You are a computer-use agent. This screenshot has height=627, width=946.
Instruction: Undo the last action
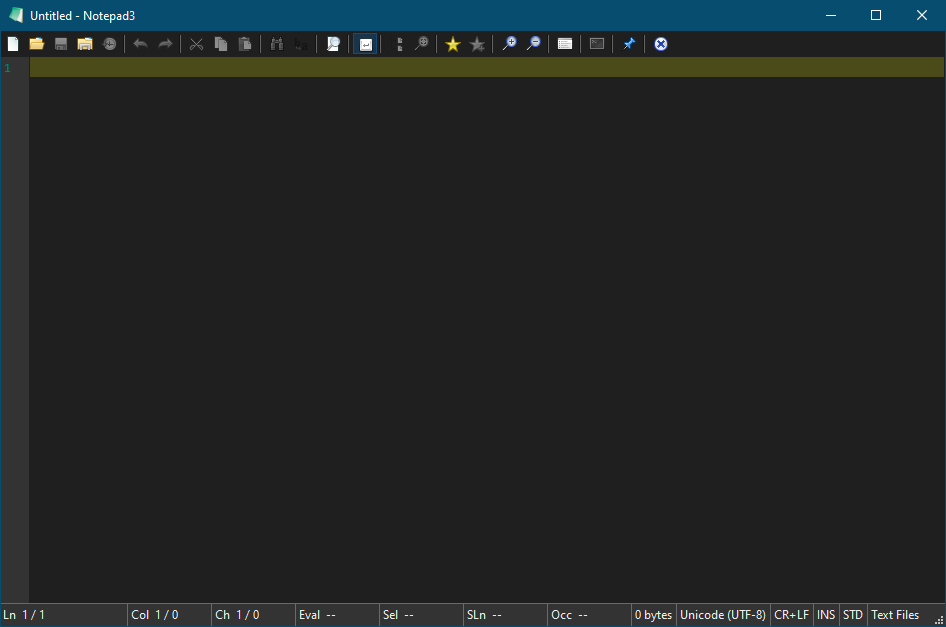(x=141, y=44)
